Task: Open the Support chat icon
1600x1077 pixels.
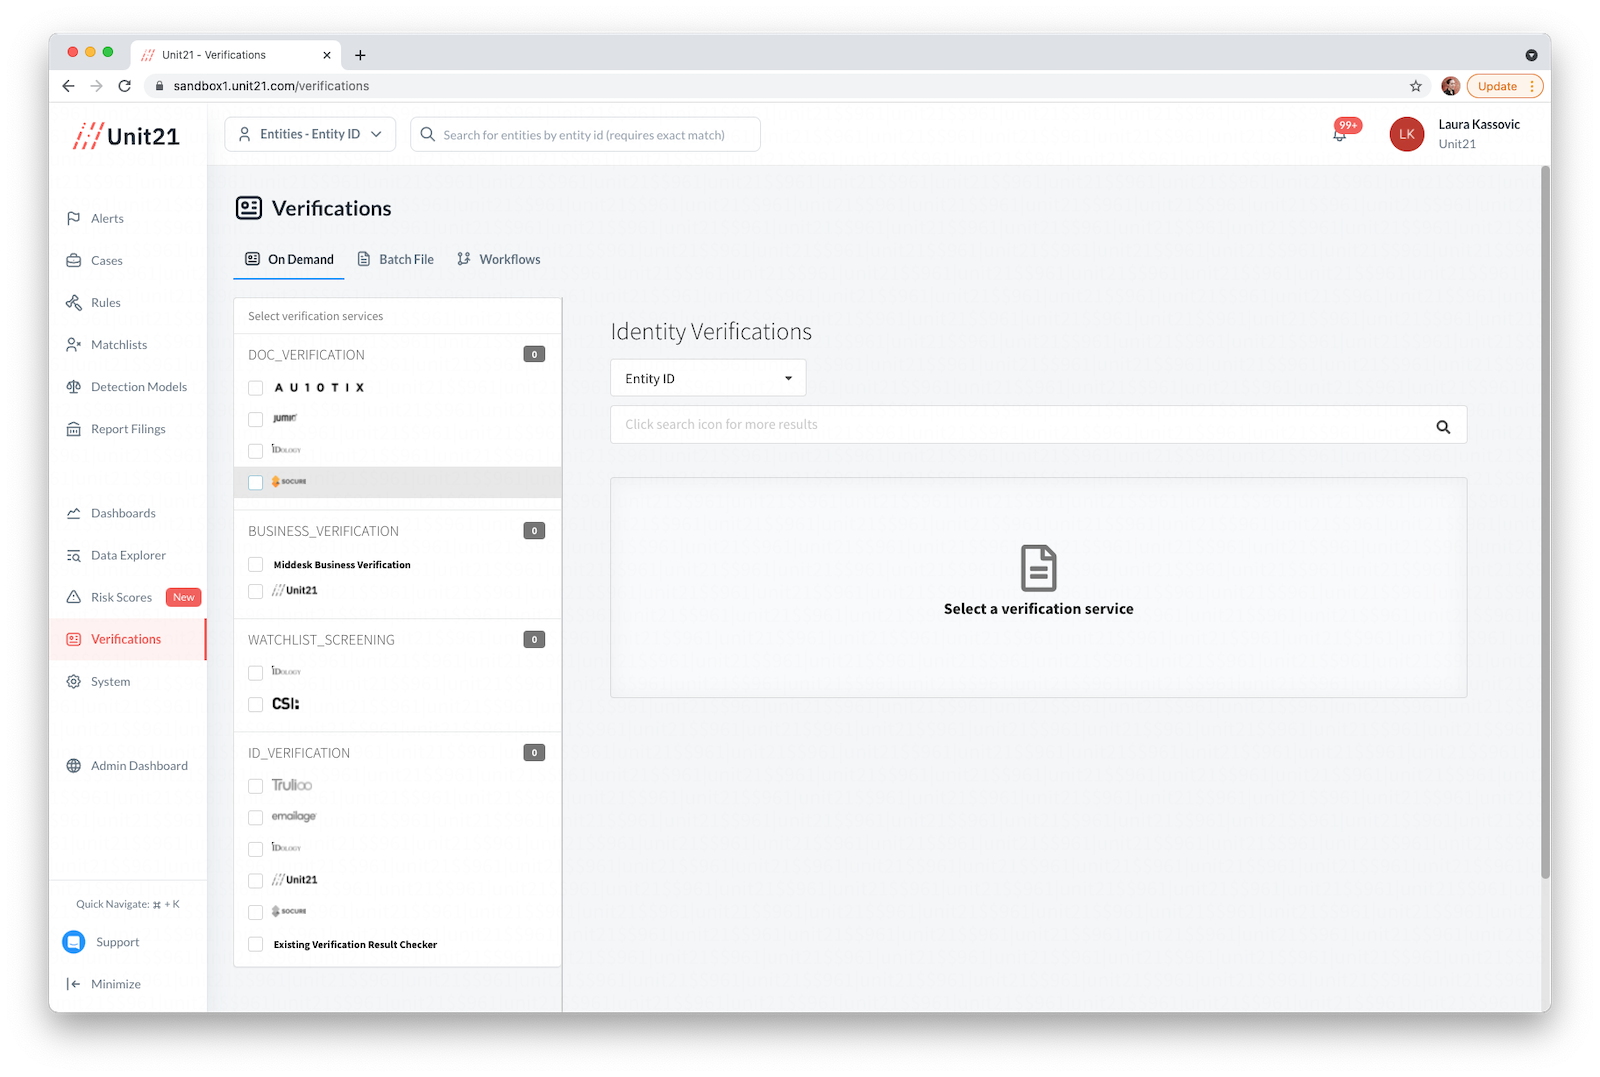Action: pyautogui.click(x=74, y=942)
